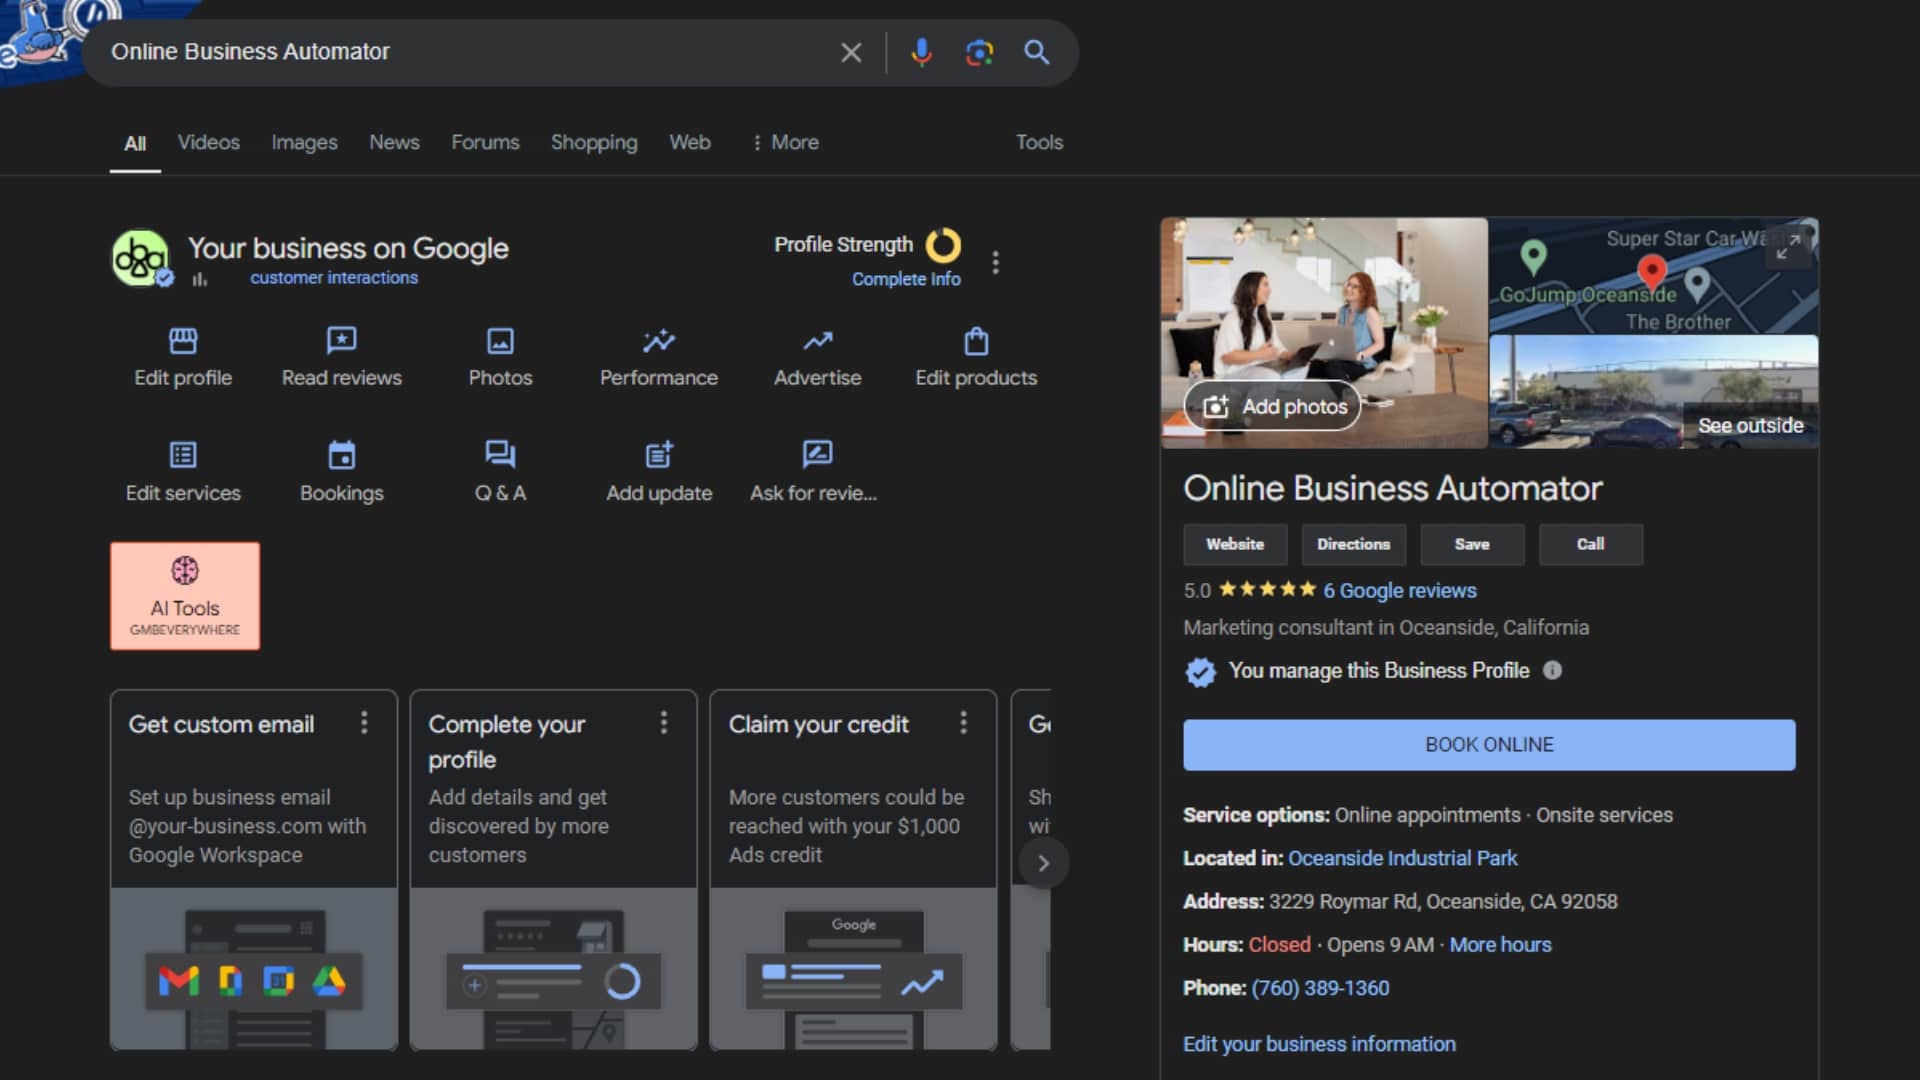
Task: Open Edit products
Action: pos(976,357)
